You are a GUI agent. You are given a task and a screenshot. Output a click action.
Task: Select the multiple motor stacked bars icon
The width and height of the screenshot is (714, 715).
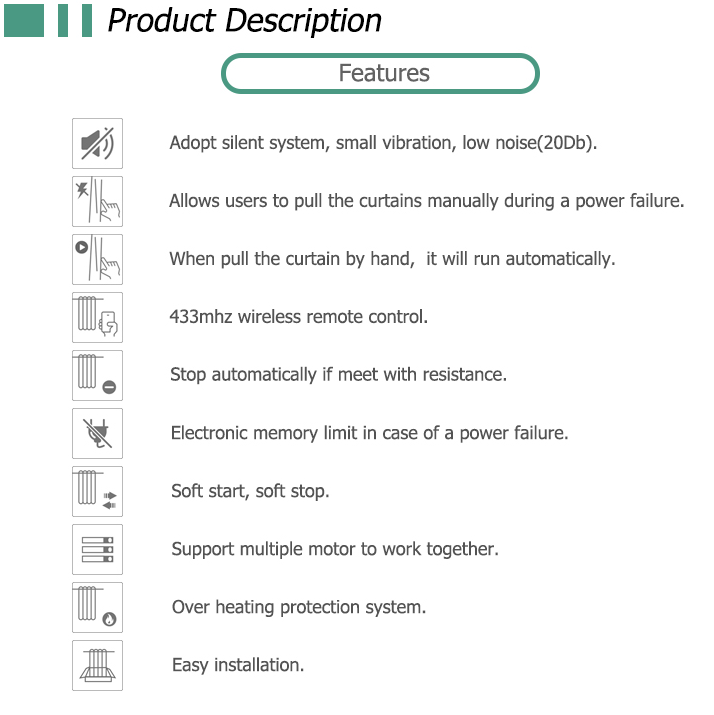pos(97,549)
